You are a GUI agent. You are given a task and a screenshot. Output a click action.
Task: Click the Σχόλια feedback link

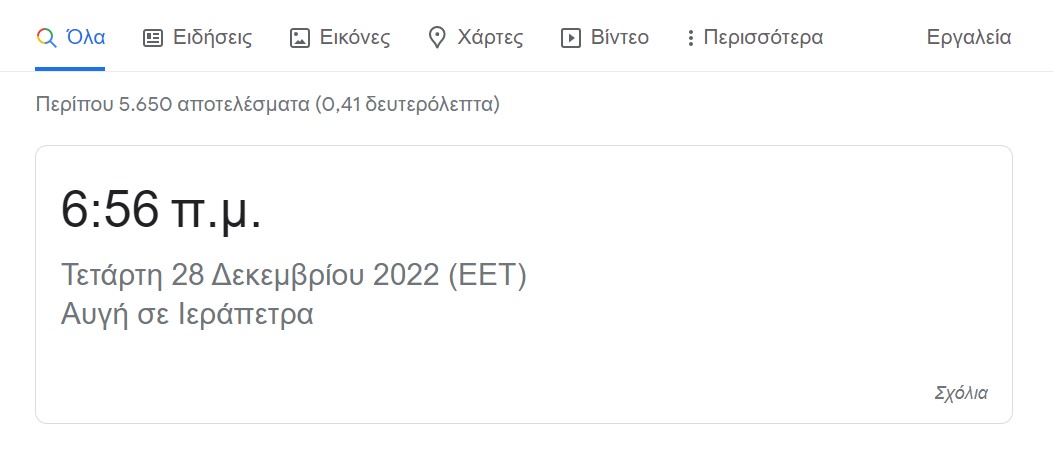[x=960, y=393]
